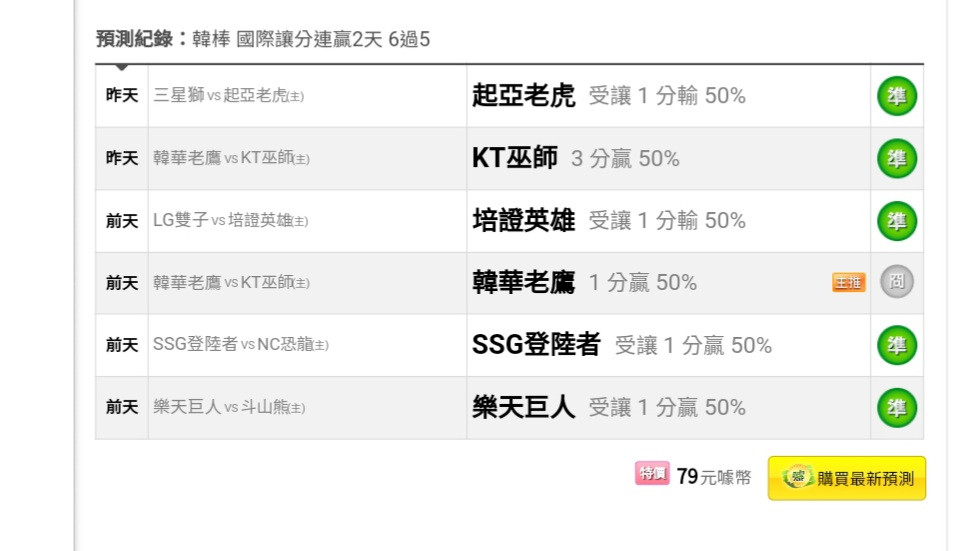Click green 準 icon for 起亞老虎 row
980x551 pixels.
[x=897, y=96]
